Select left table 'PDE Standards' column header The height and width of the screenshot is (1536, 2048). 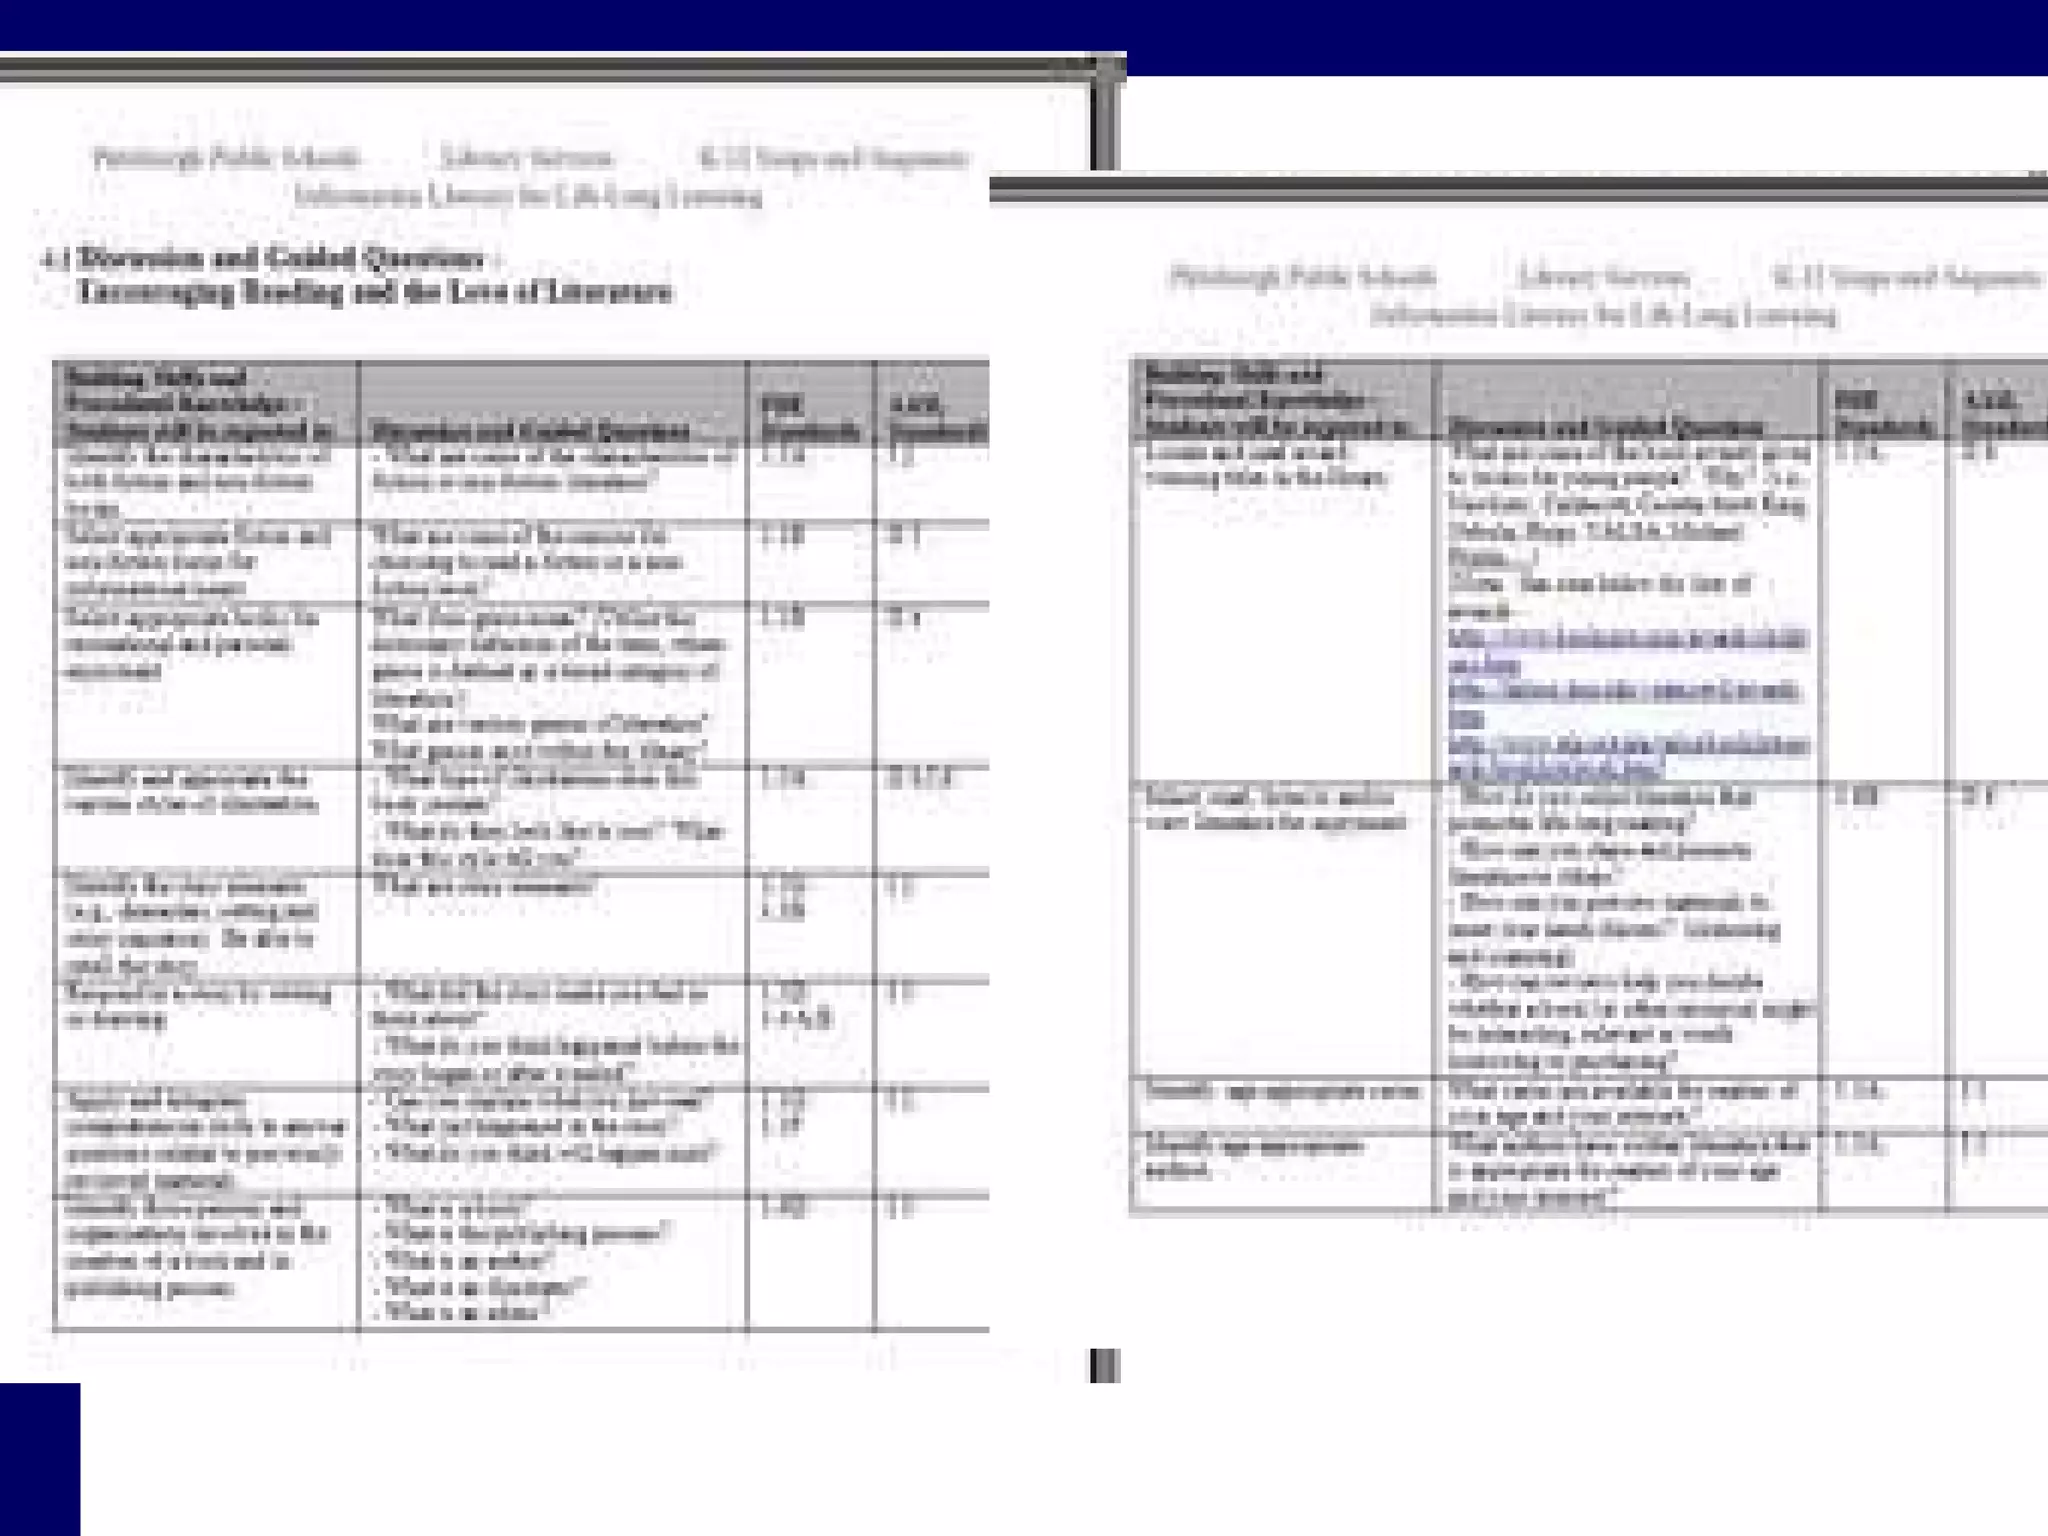click(x=810, y=418)
